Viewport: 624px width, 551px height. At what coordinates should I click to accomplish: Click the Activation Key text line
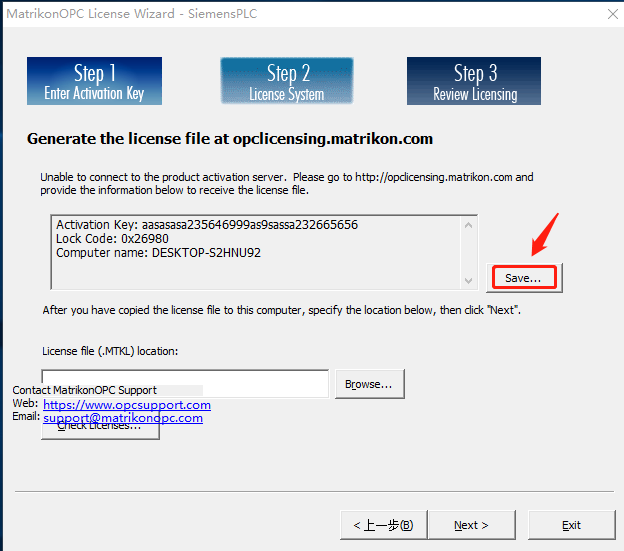point(207,225)
